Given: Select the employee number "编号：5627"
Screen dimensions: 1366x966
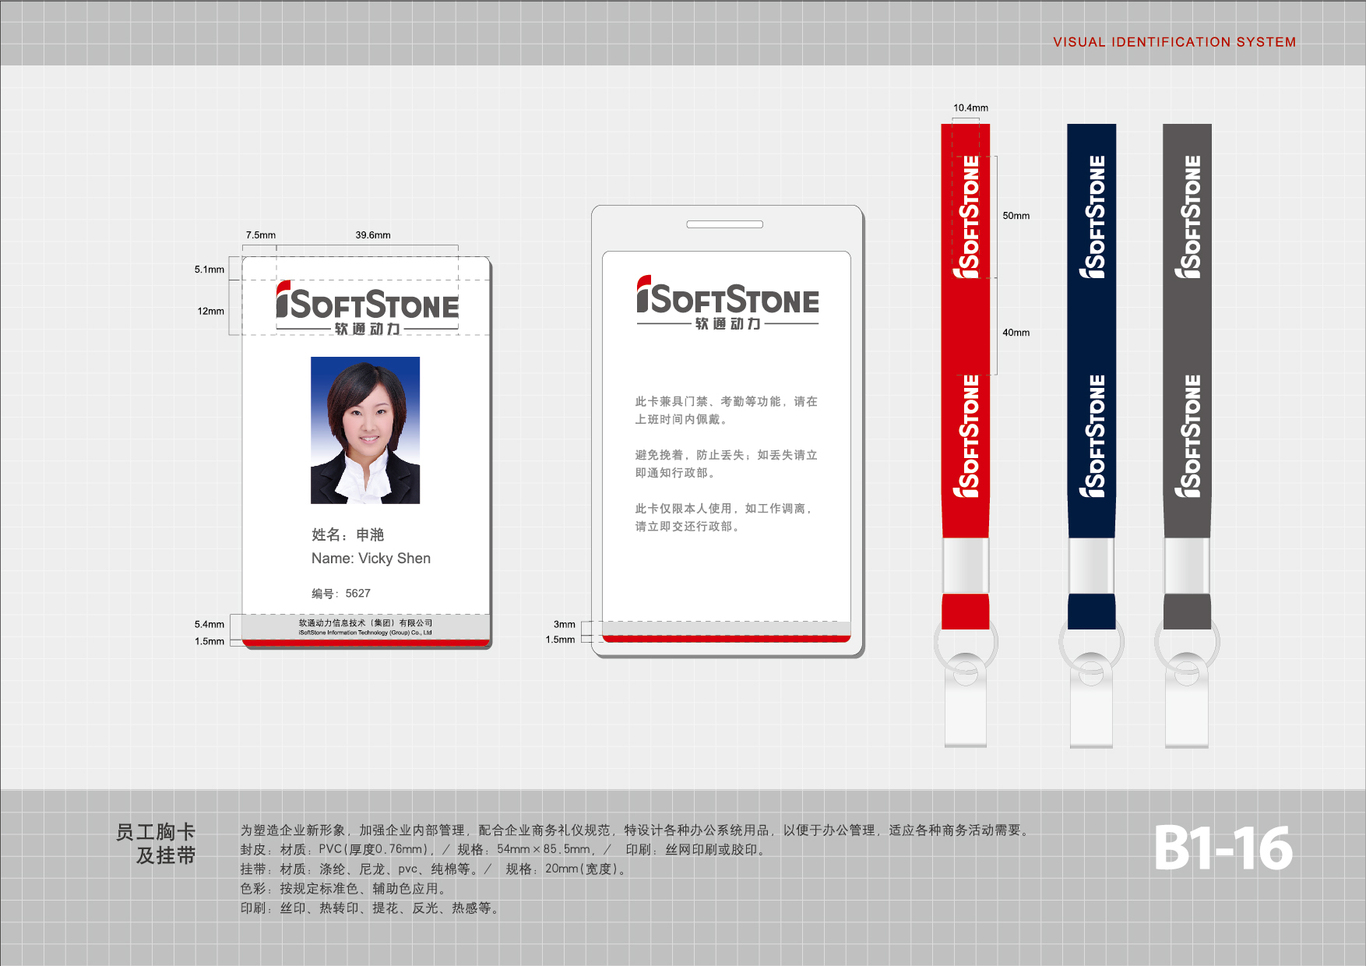Looking at the screenshot, I should 341,593.
